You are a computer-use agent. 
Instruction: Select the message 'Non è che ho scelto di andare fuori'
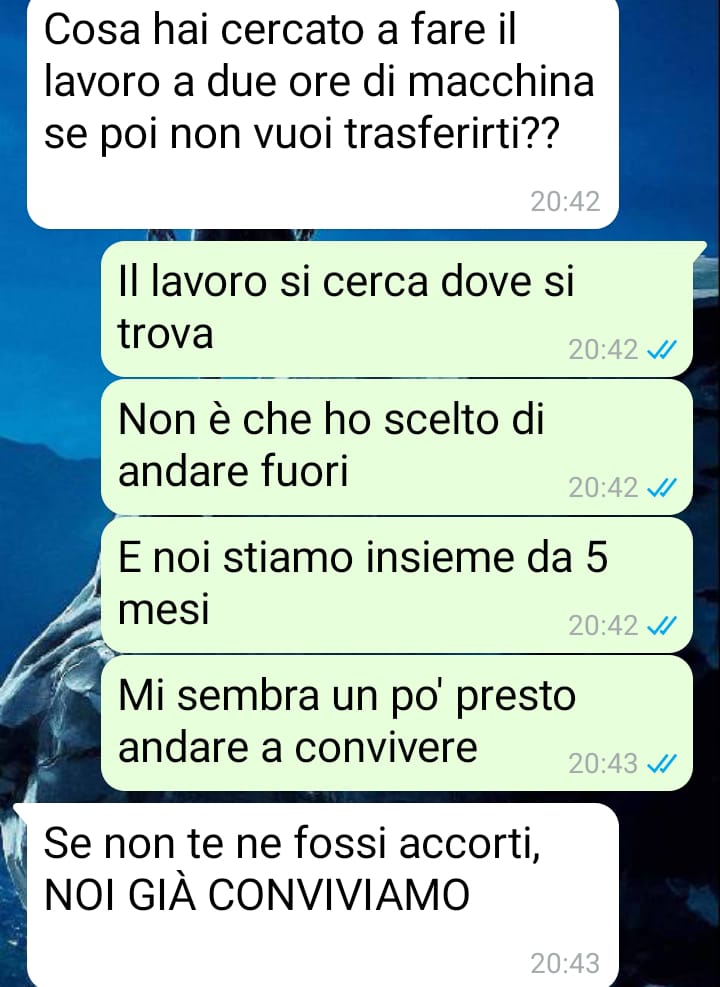click(397, 447)
